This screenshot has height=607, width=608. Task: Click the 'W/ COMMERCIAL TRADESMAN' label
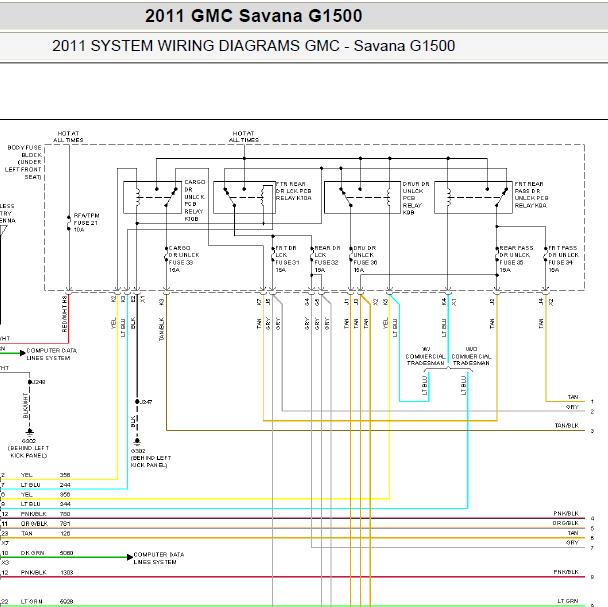coord(425,356)
